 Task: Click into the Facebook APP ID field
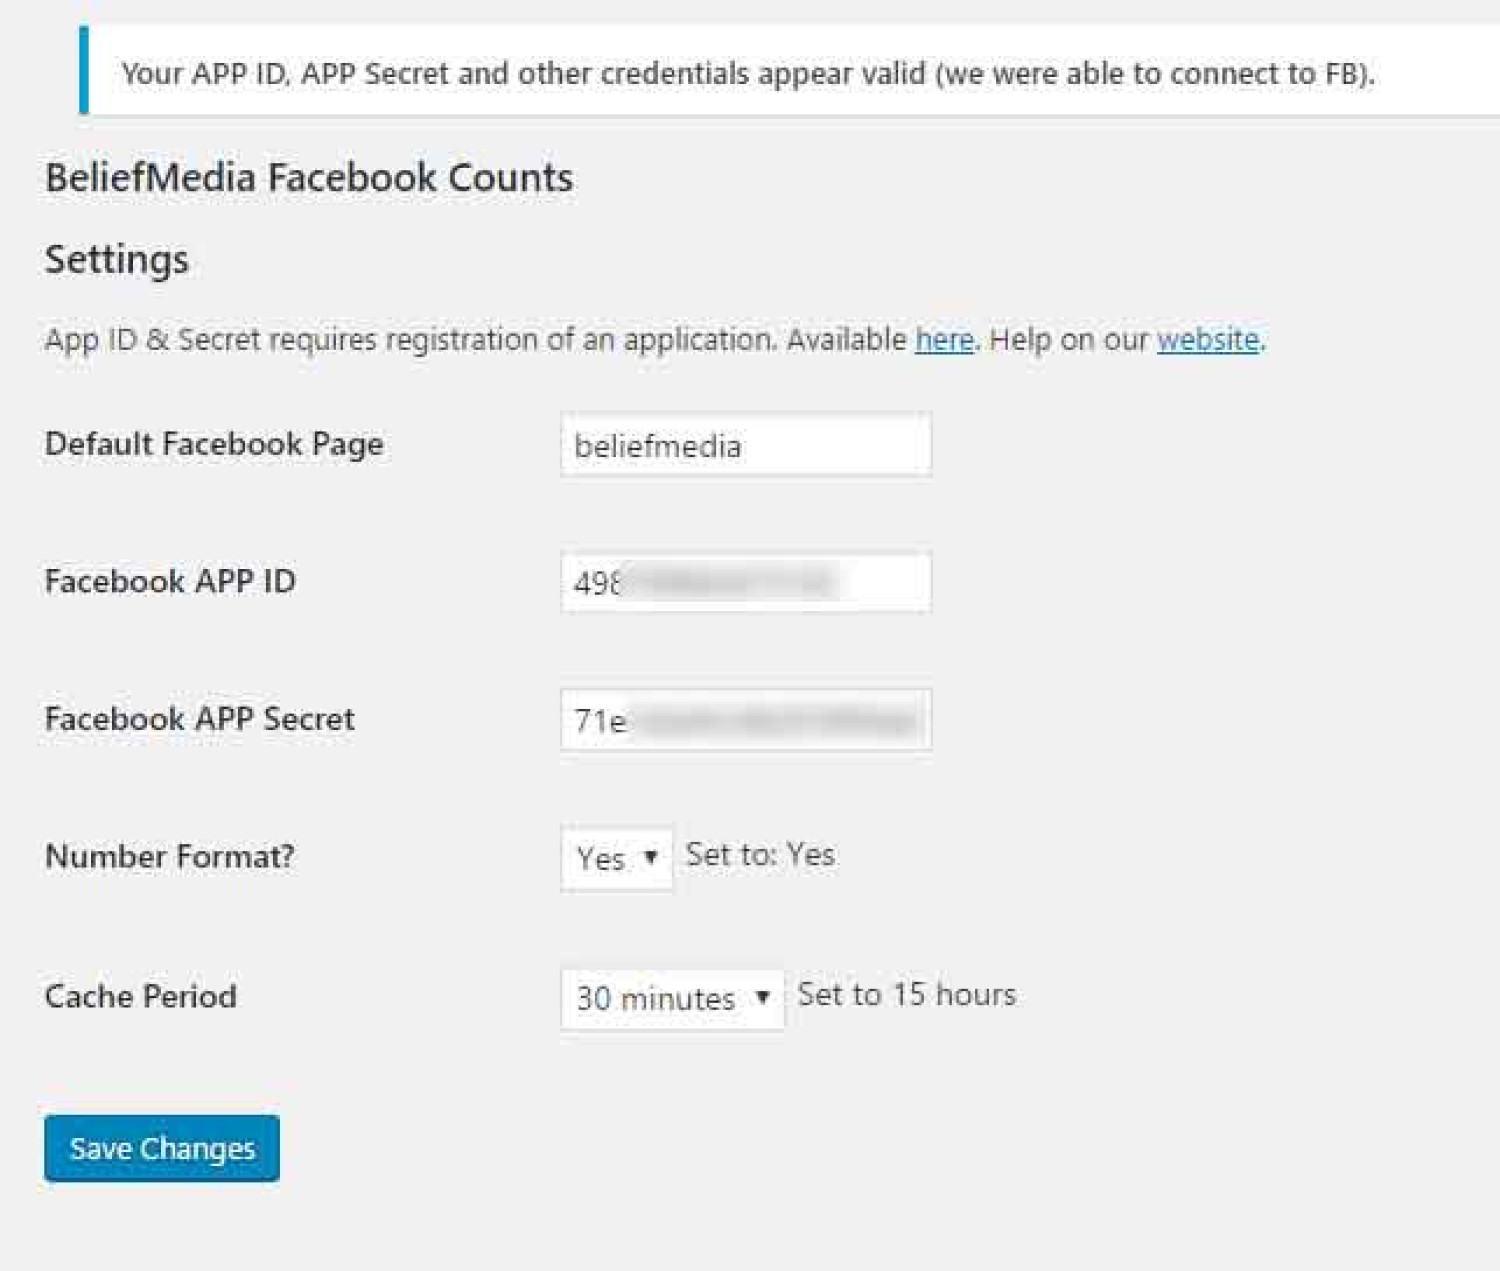746,582
